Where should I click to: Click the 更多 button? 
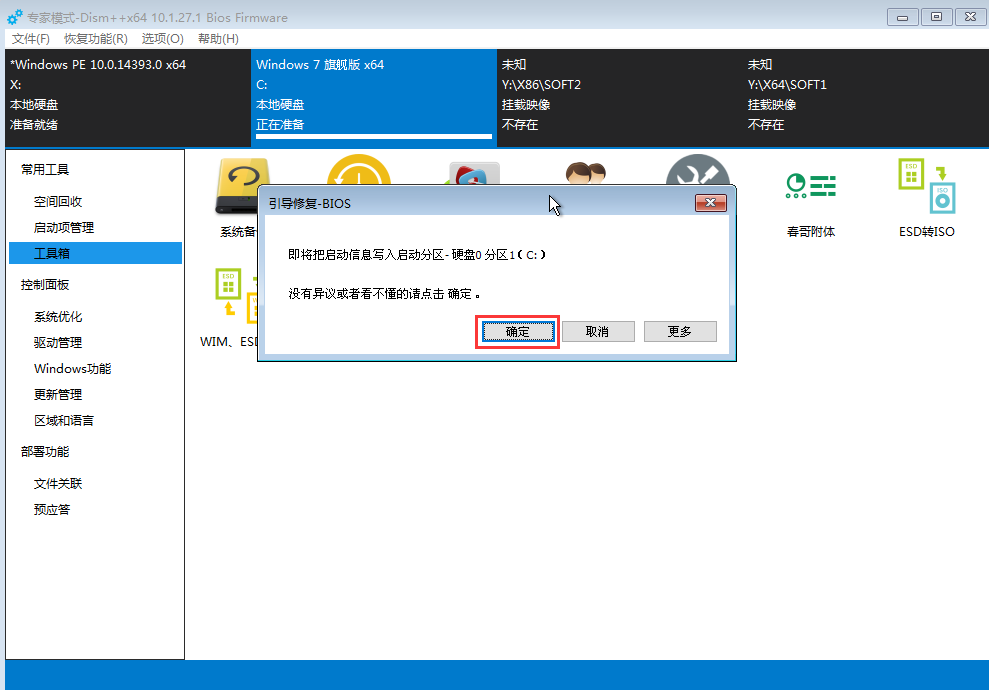[680, 331]
